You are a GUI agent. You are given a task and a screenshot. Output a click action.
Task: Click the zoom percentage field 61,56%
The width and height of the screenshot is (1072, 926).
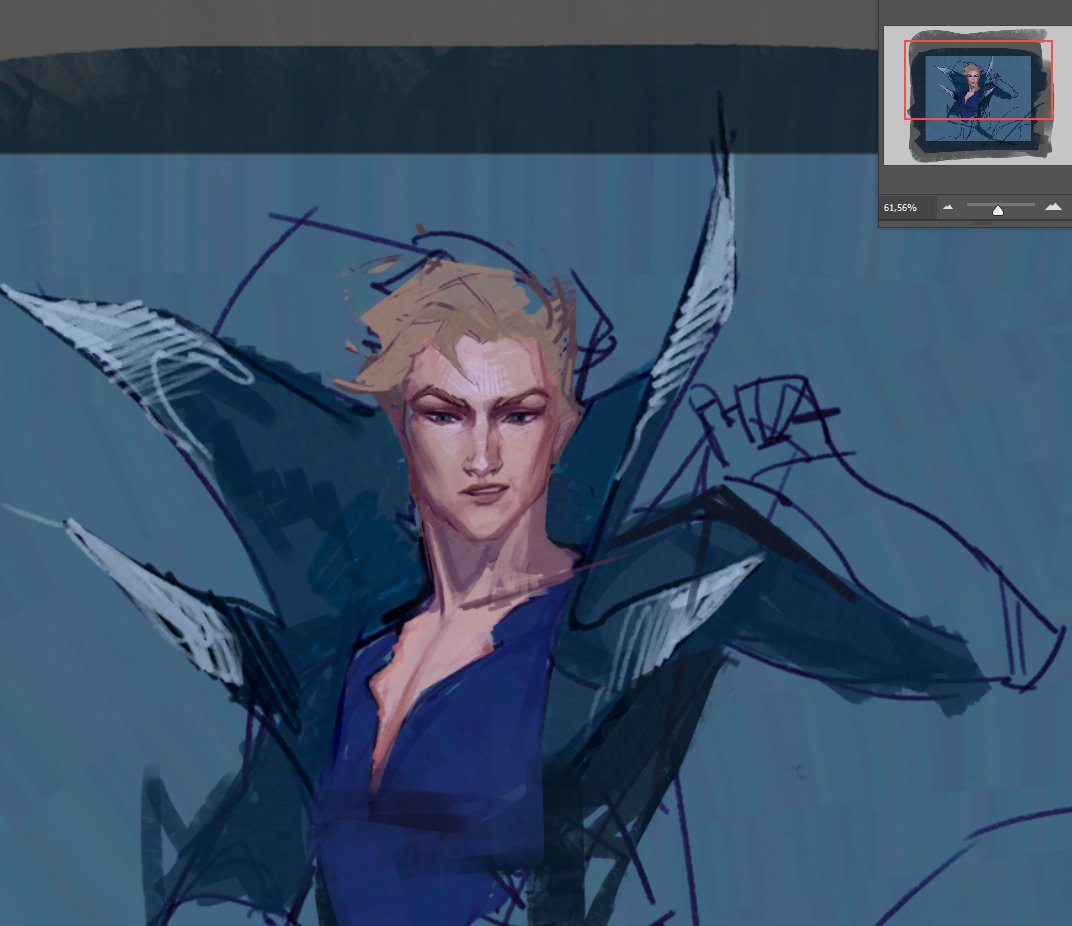coord(906,207)
